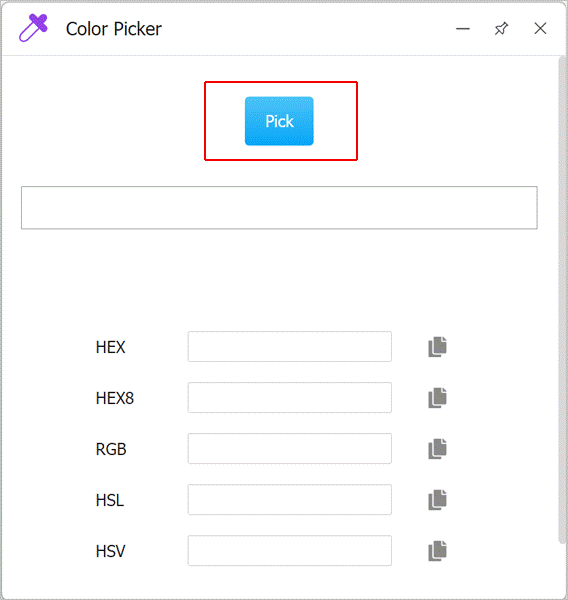Copy the RGB value
Screen dimensions: 568x600
[437, 448]
